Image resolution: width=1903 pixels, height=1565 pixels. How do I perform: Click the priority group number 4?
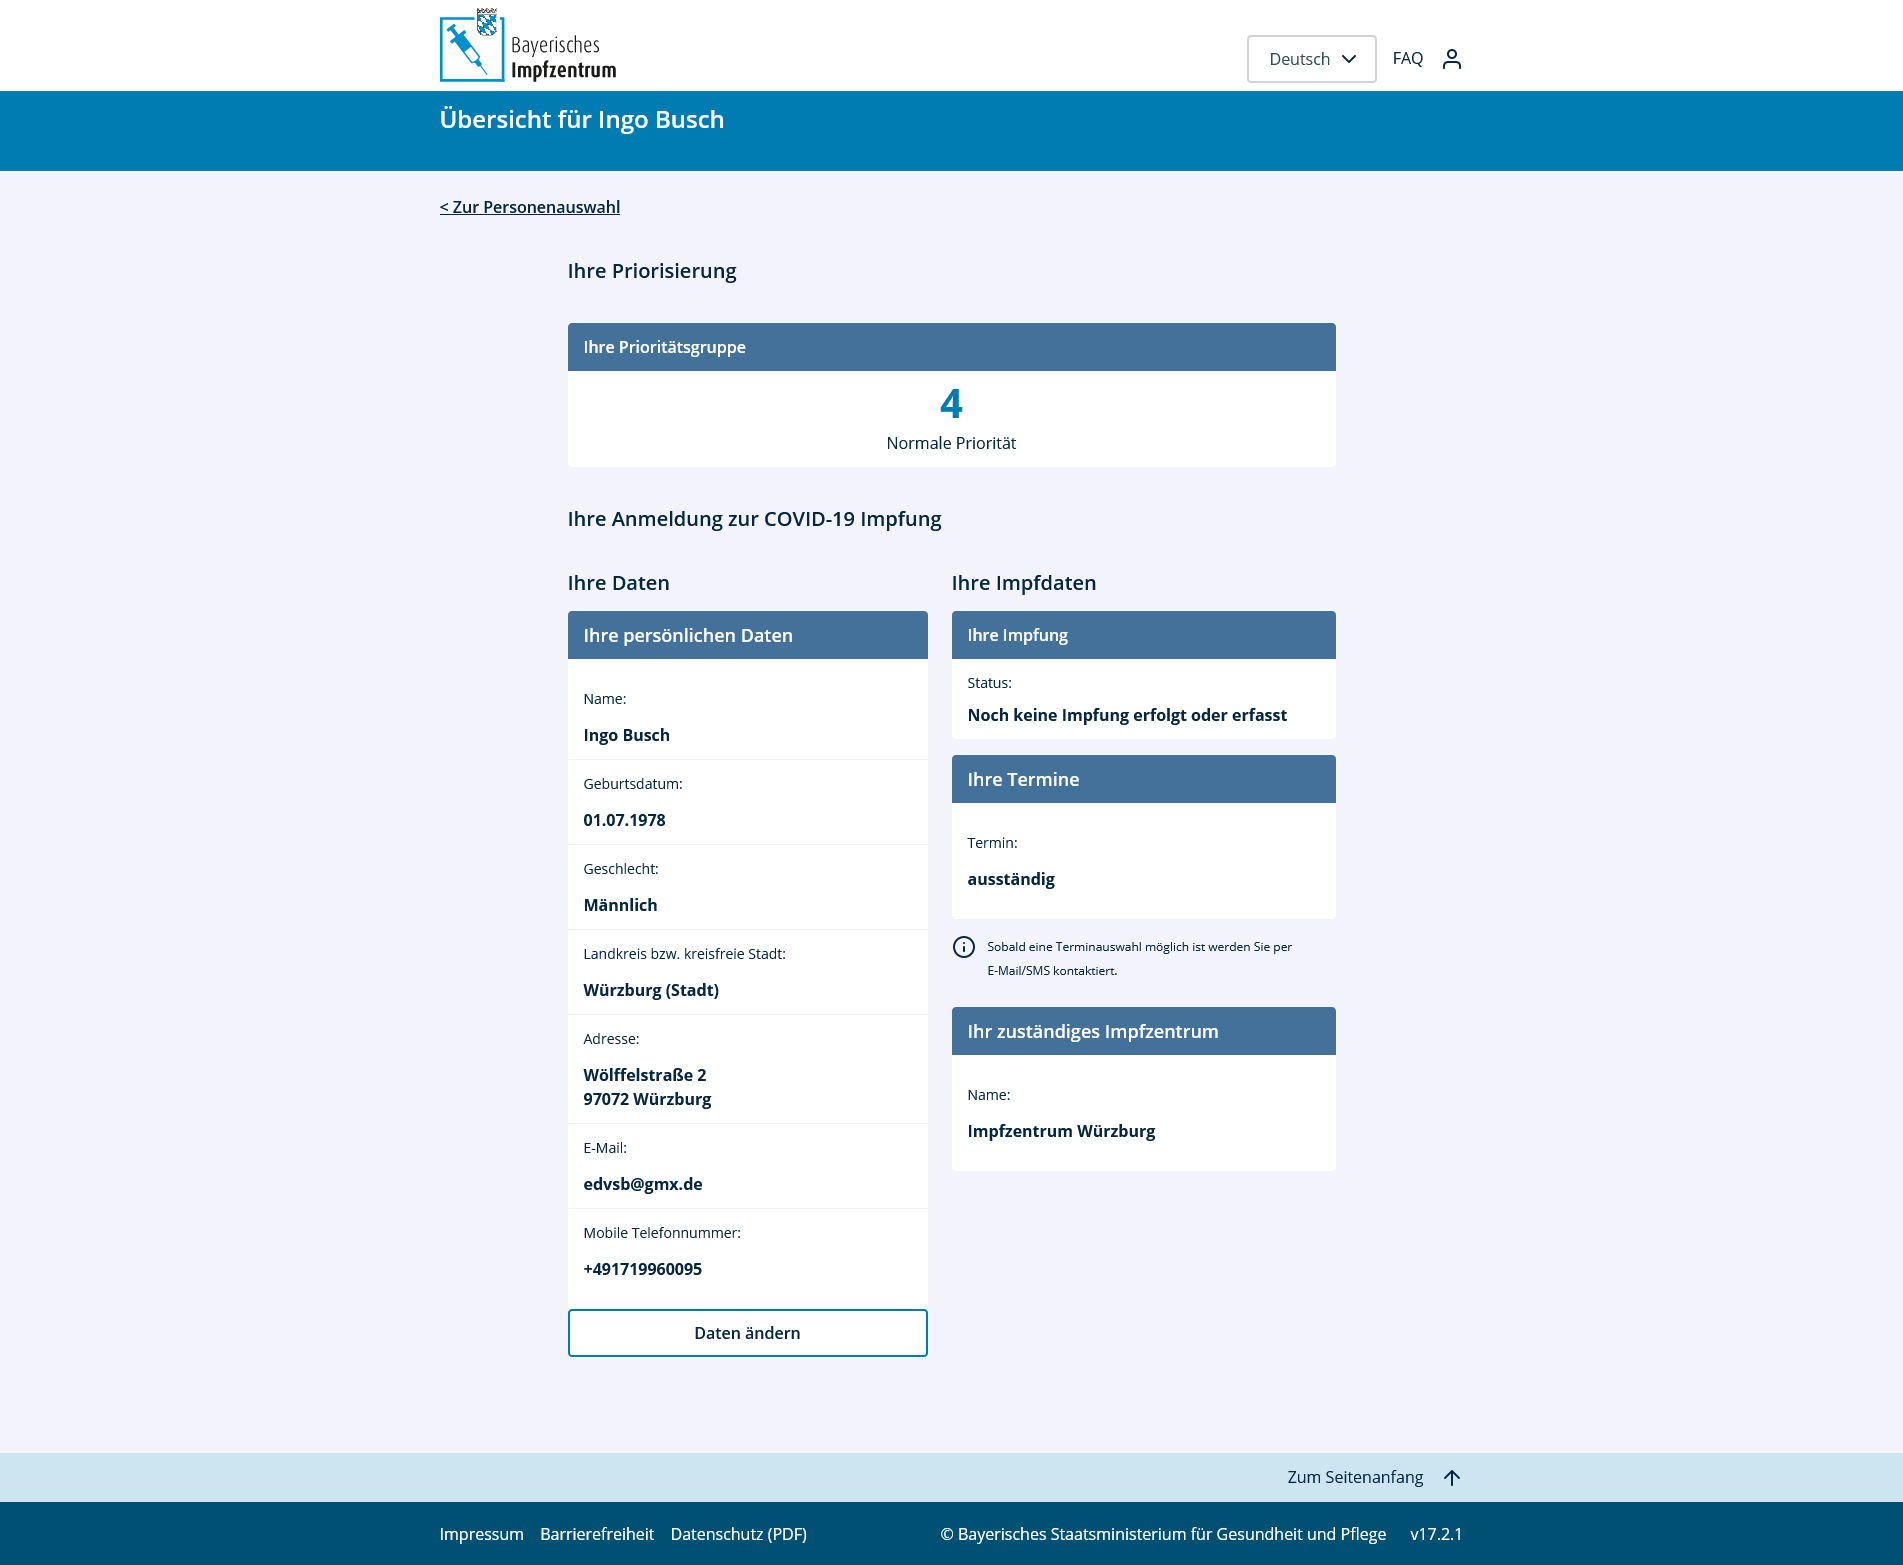click(x=951, y=404)
